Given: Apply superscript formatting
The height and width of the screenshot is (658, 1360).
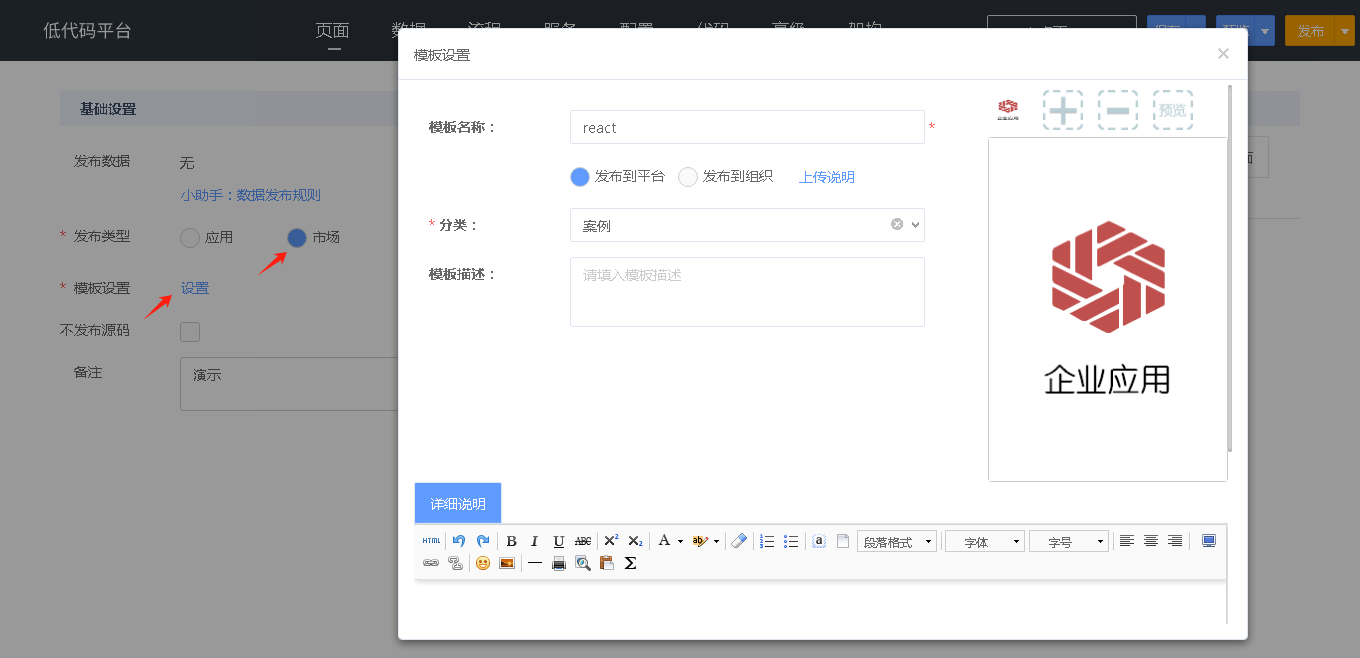Looking at the screenshot, I should tap(611, 541).
